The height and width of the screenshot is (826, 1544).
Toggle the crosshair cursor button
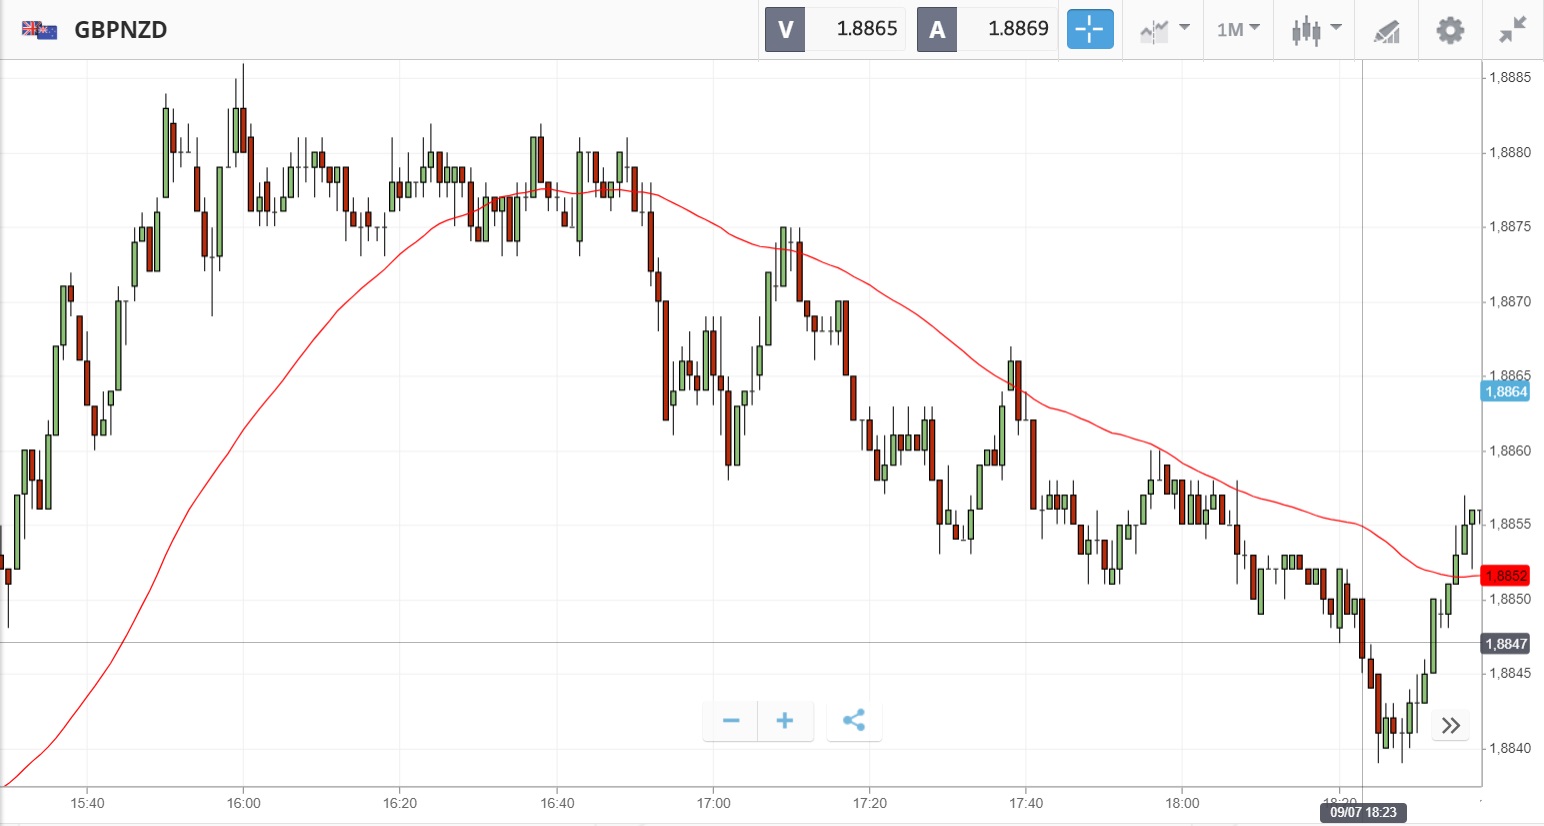pos(1089,29)
